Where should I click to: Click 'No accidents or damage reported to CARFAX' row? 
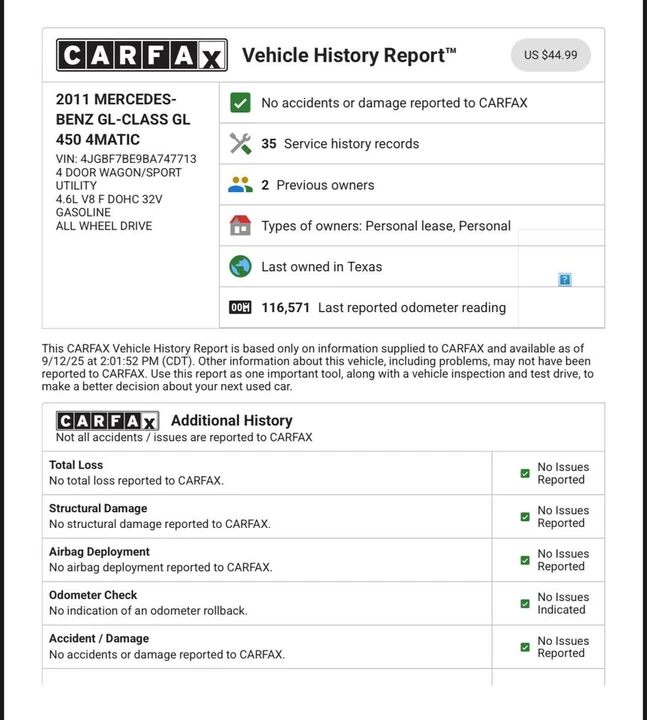[x=412, y=102]
